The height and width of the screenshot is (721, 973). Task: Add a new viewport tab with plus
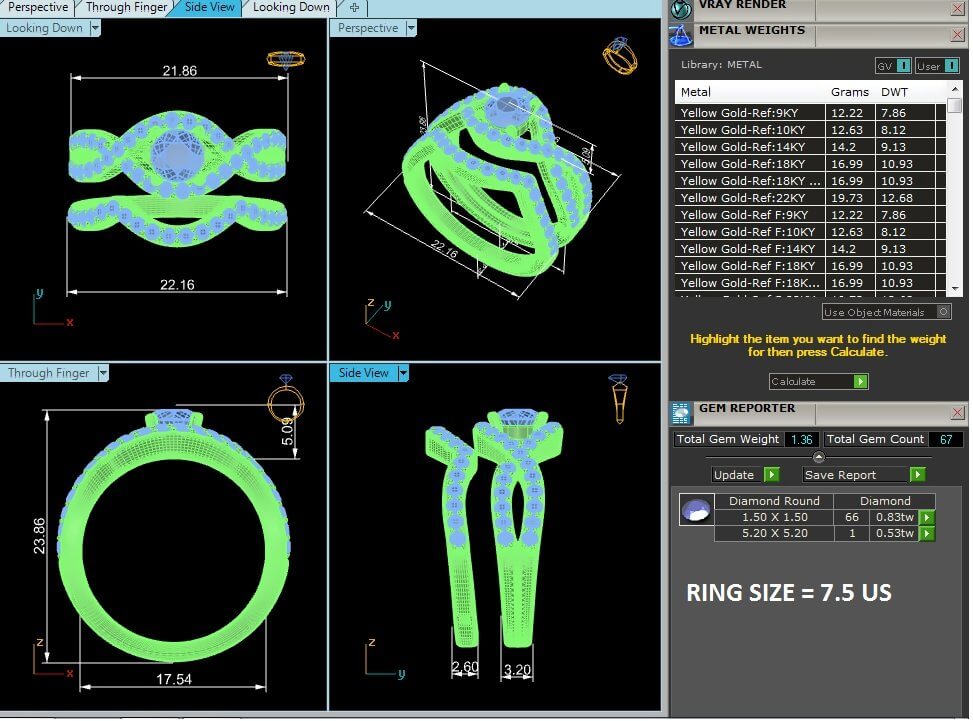point(354,7)
